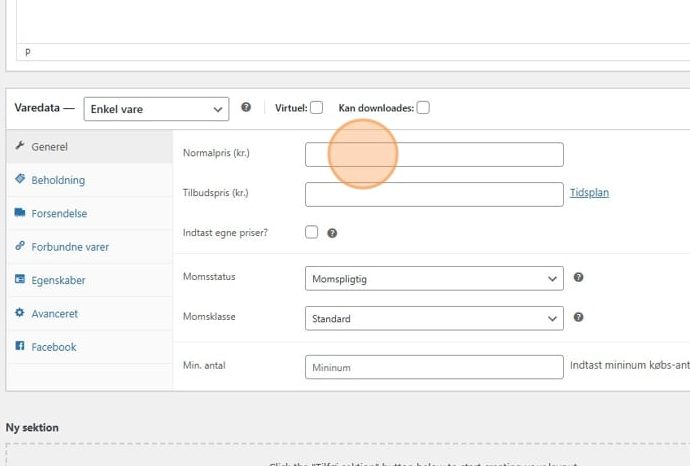Select the Generel tab
Screen dimensions: 690x466
(90, 147)
